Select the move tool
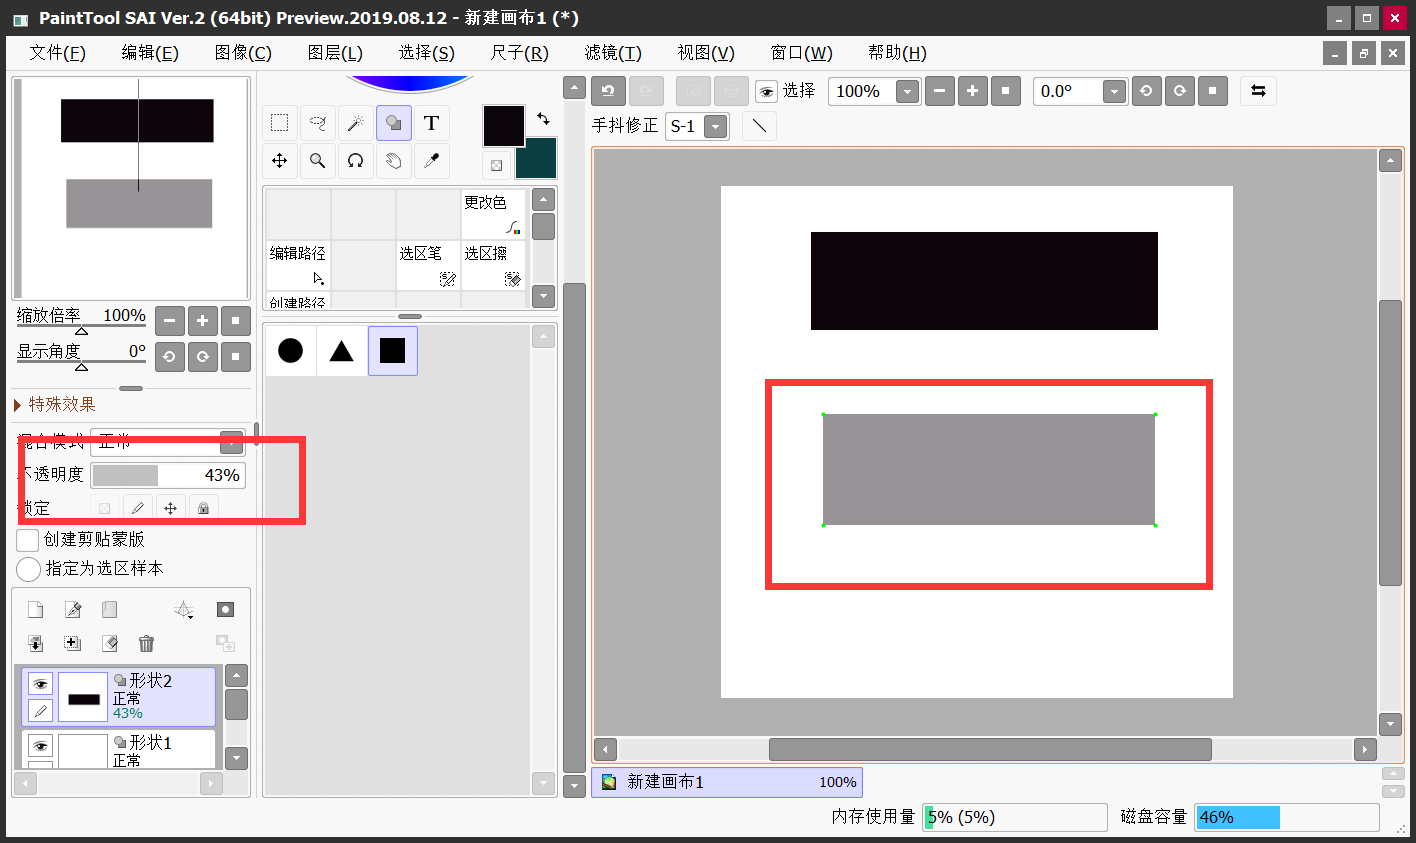Image resolution: width=1416 pixels, height=843 pixels. pos(280,161)
